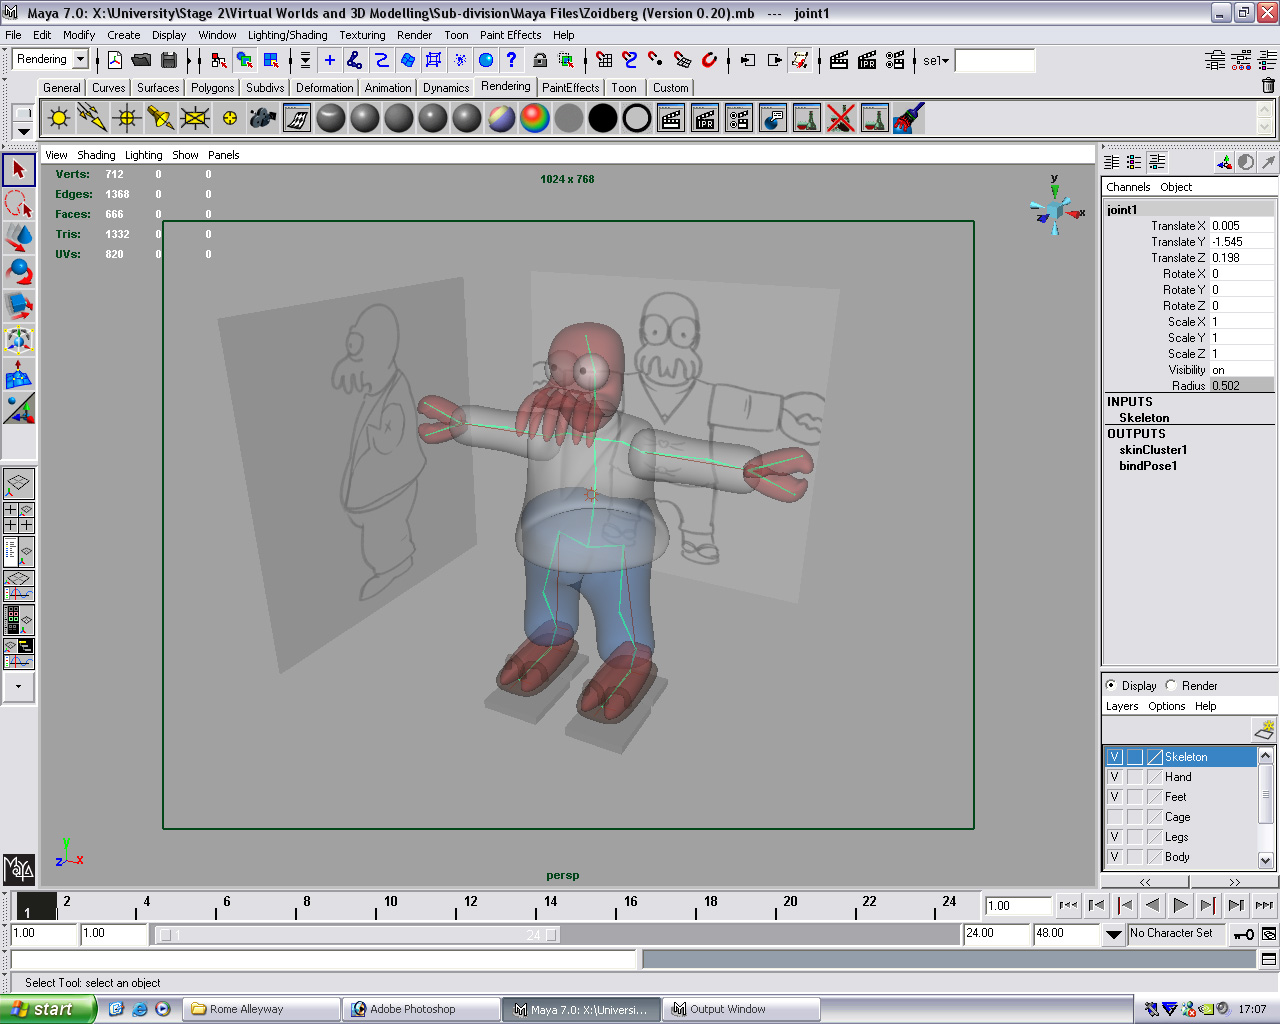Screen dimensions: 1280x1024
Task: Toggle visibility of the Feet layer
Action: 1114,797
